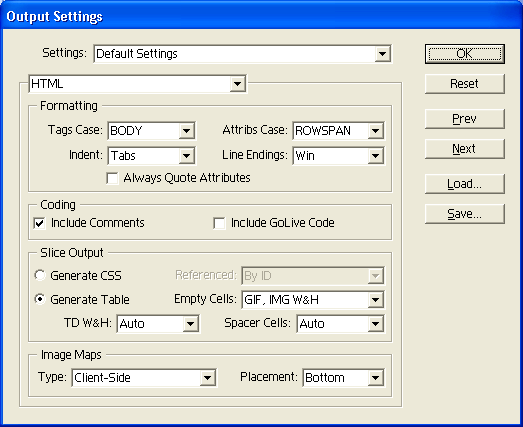
Task: Select the Generate CSS radio button
Action: tap(40, 276)
